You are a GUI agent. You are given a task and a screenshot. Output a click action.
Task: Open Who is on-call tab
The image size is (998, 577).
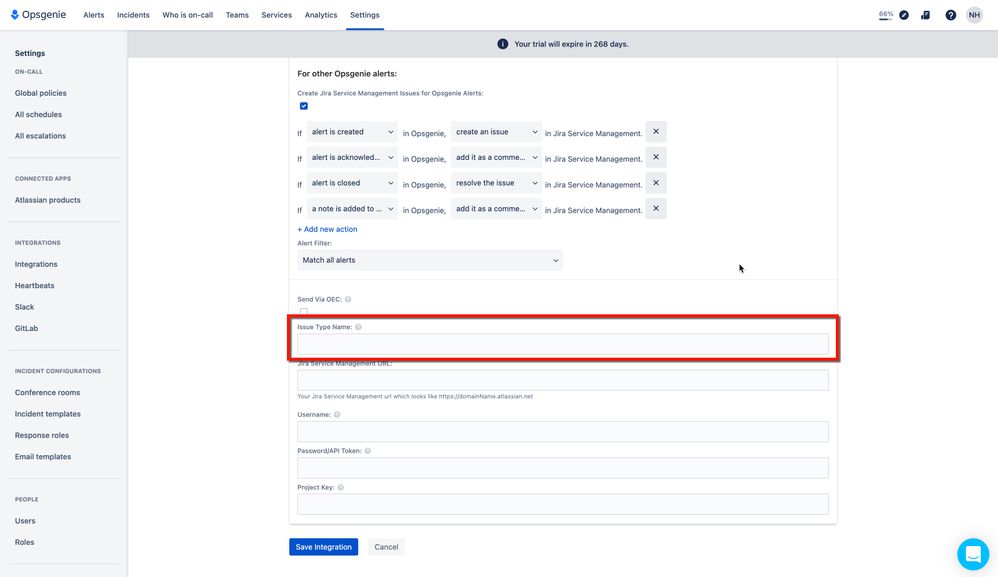[x=188, y=15]
